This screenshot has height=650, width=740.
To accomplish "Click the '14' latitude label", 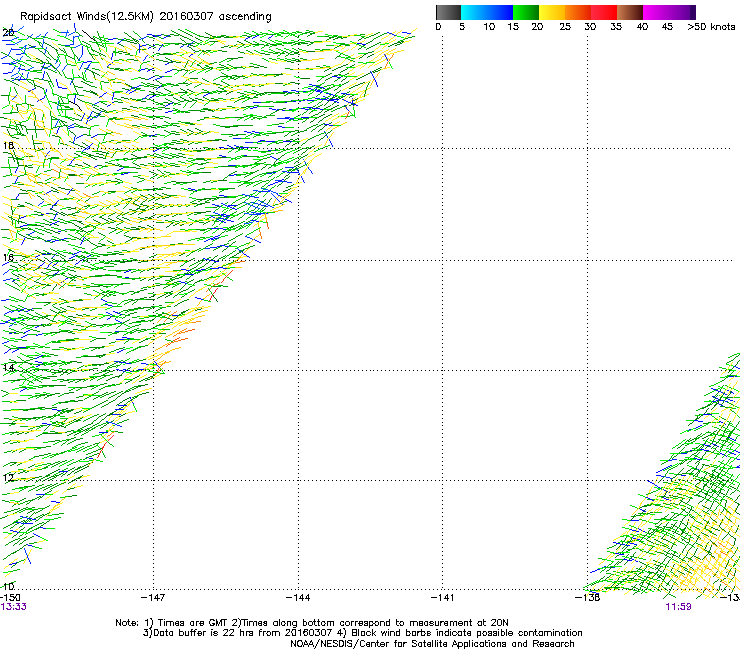I will [8, 368].
